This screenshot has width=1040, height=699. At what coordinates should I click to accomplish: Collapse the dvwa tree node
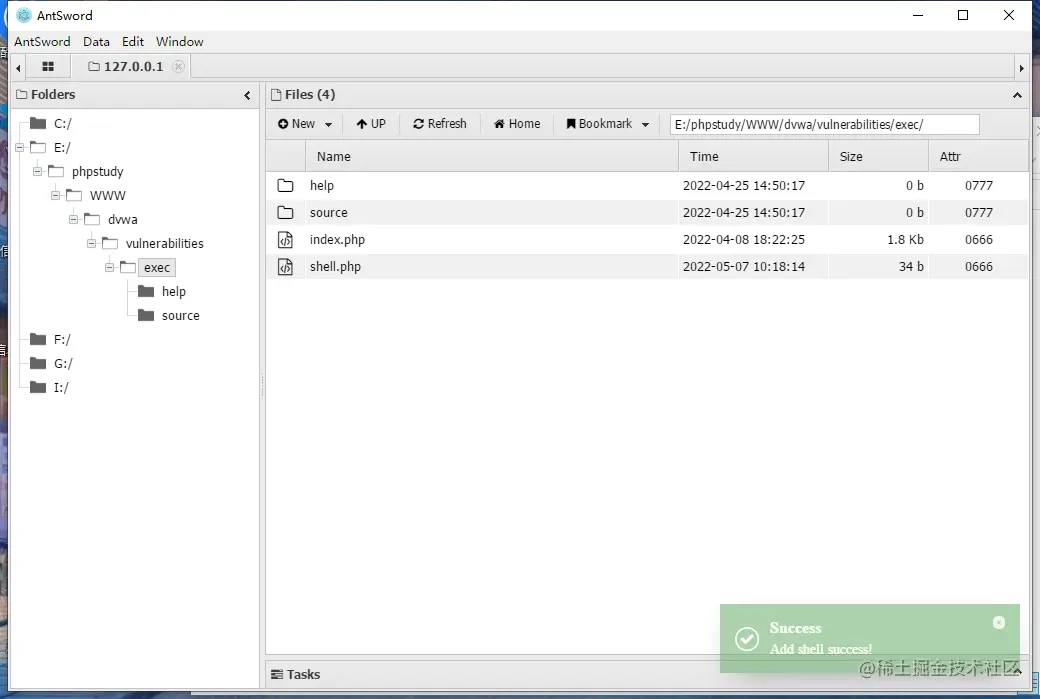pos(74,219)
